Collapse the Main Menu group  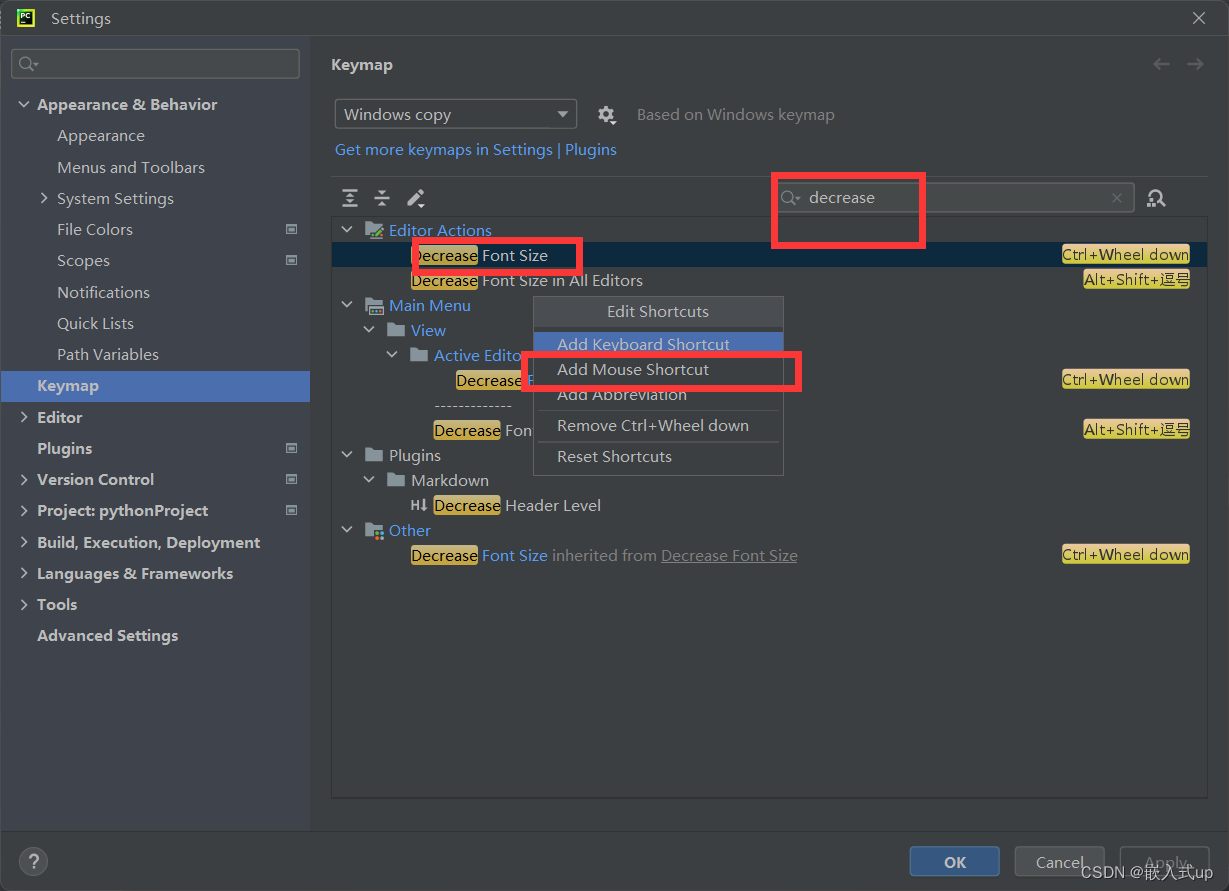point(347,305)
